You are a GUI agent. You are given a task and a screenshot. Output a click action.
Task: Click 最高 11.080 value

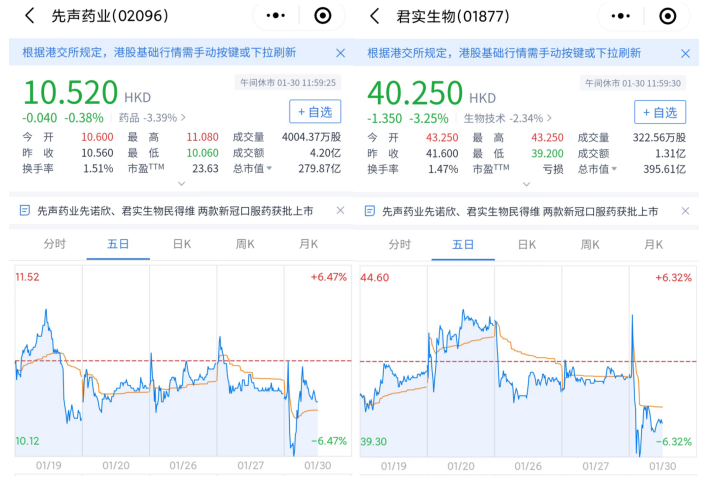[x=202, y=137]
